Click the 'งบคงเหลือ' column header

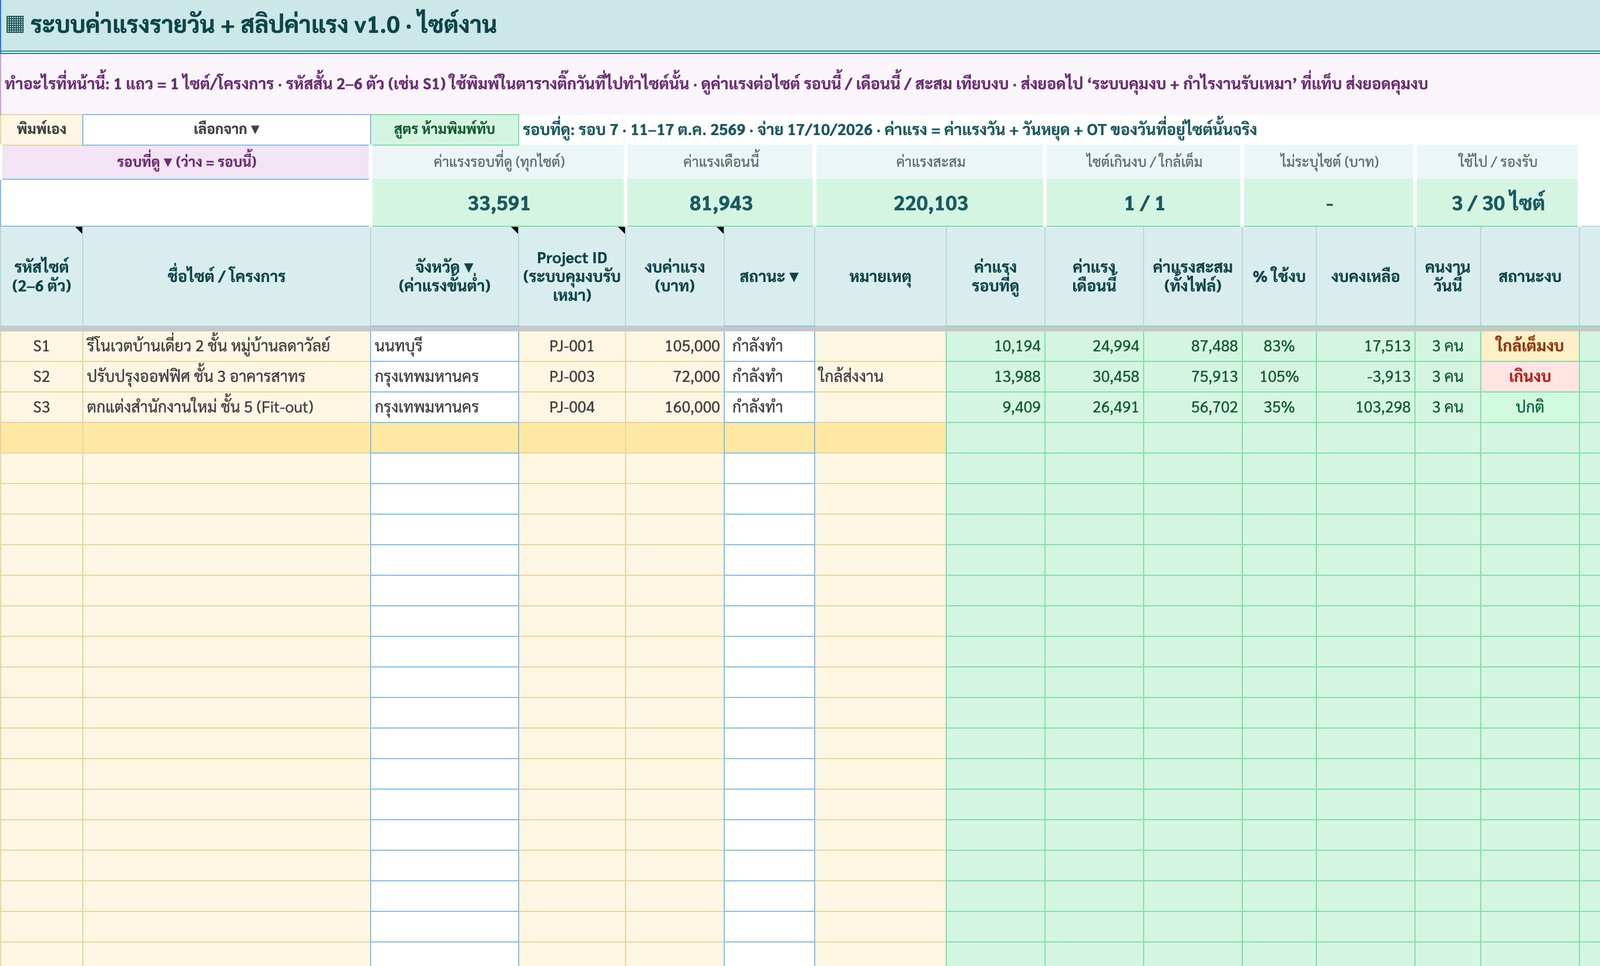(1365, 276)
